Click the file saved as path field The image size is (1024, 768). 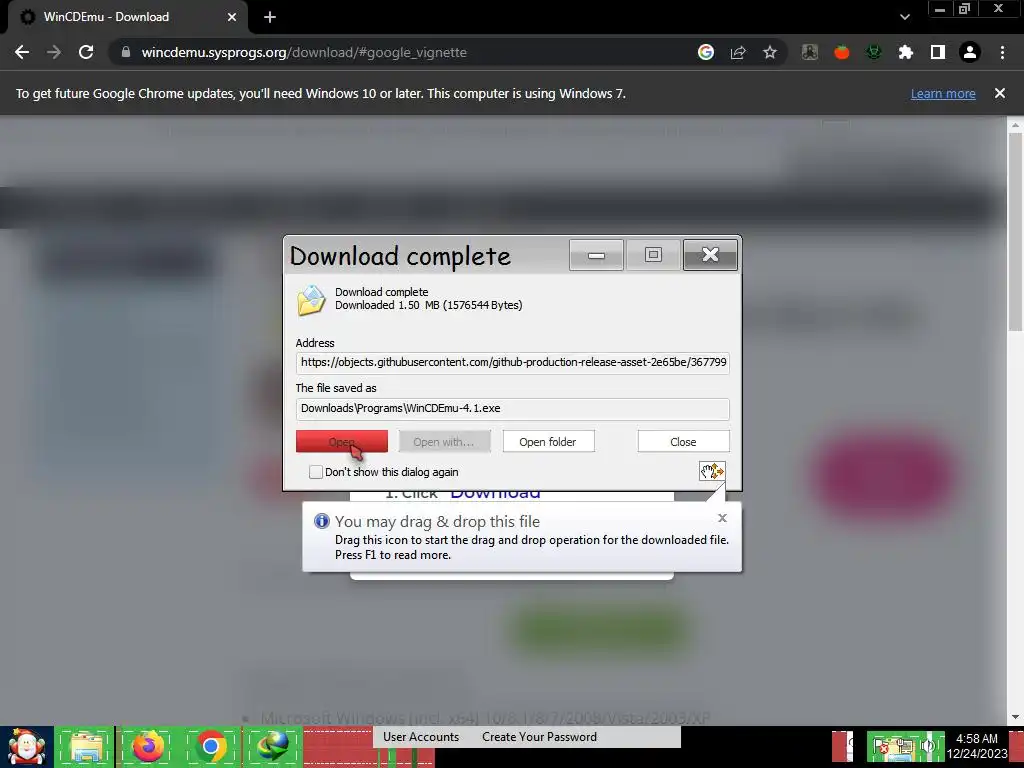pos(513,409)
